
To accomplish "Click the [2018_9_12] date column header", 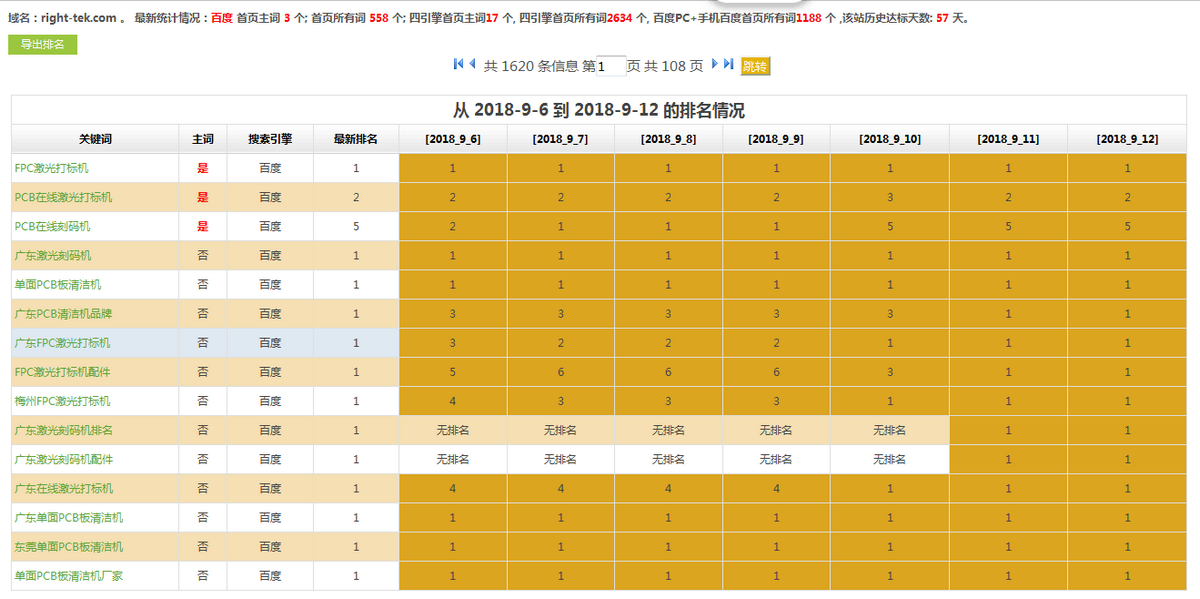I will pos(1126,139).
